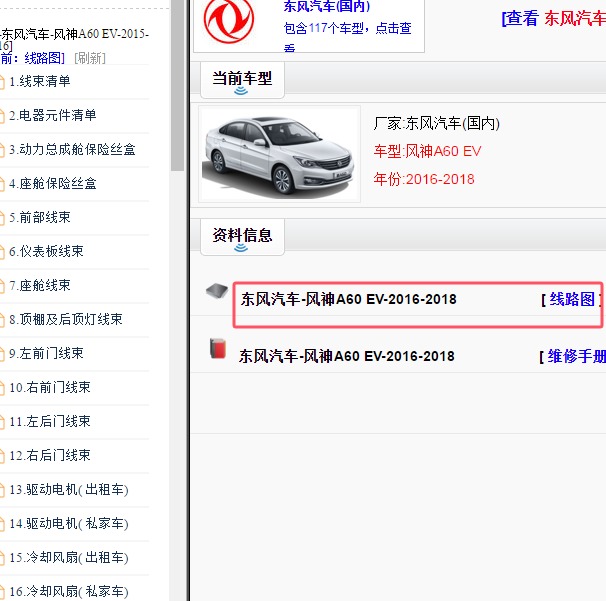Click the folder icon beside 13.驱动电机(出租车)
Screen dimensions: 606x601
[x=2, y=490]
